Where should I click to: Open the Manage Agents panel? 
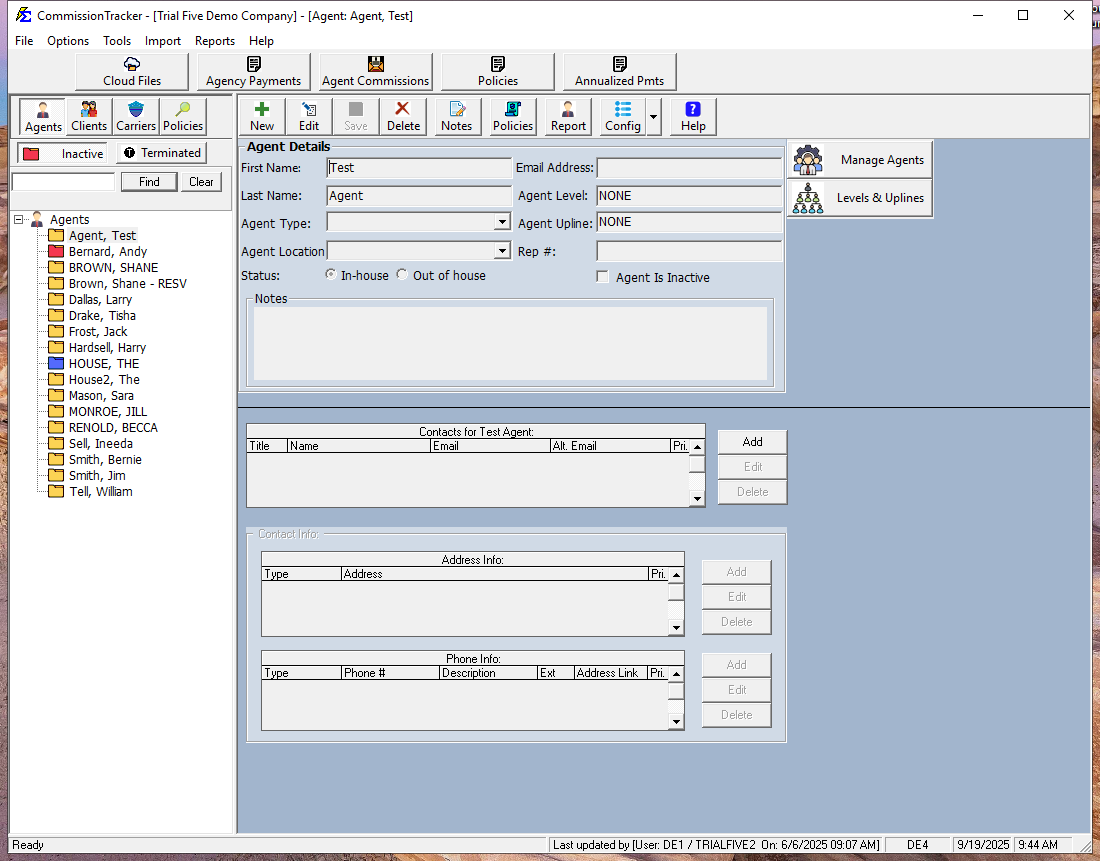(x=860, y=160)
